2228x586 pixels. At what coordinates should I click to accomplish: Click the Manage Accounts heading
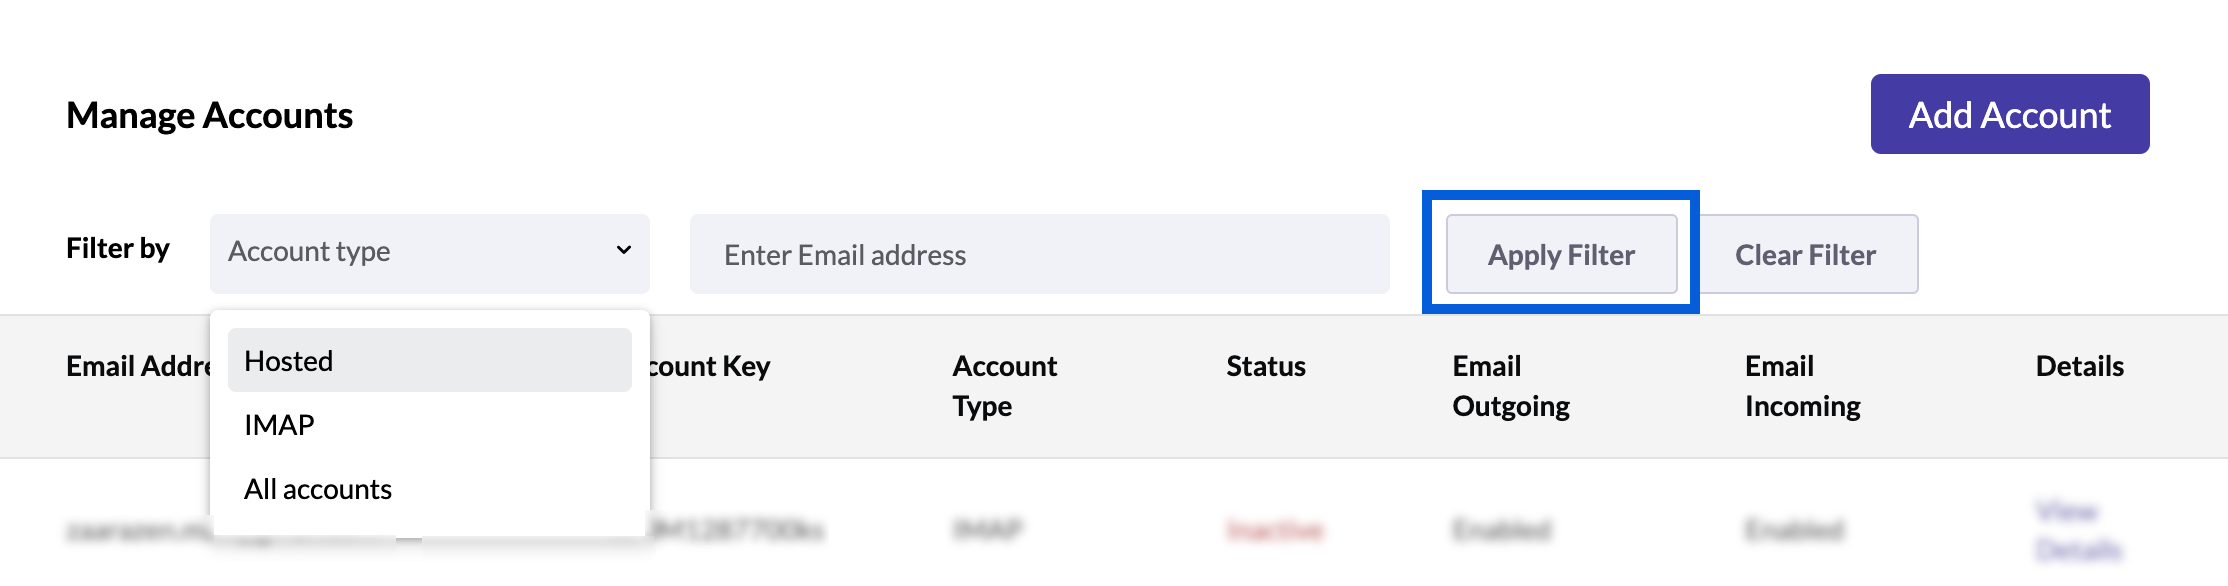209,115
